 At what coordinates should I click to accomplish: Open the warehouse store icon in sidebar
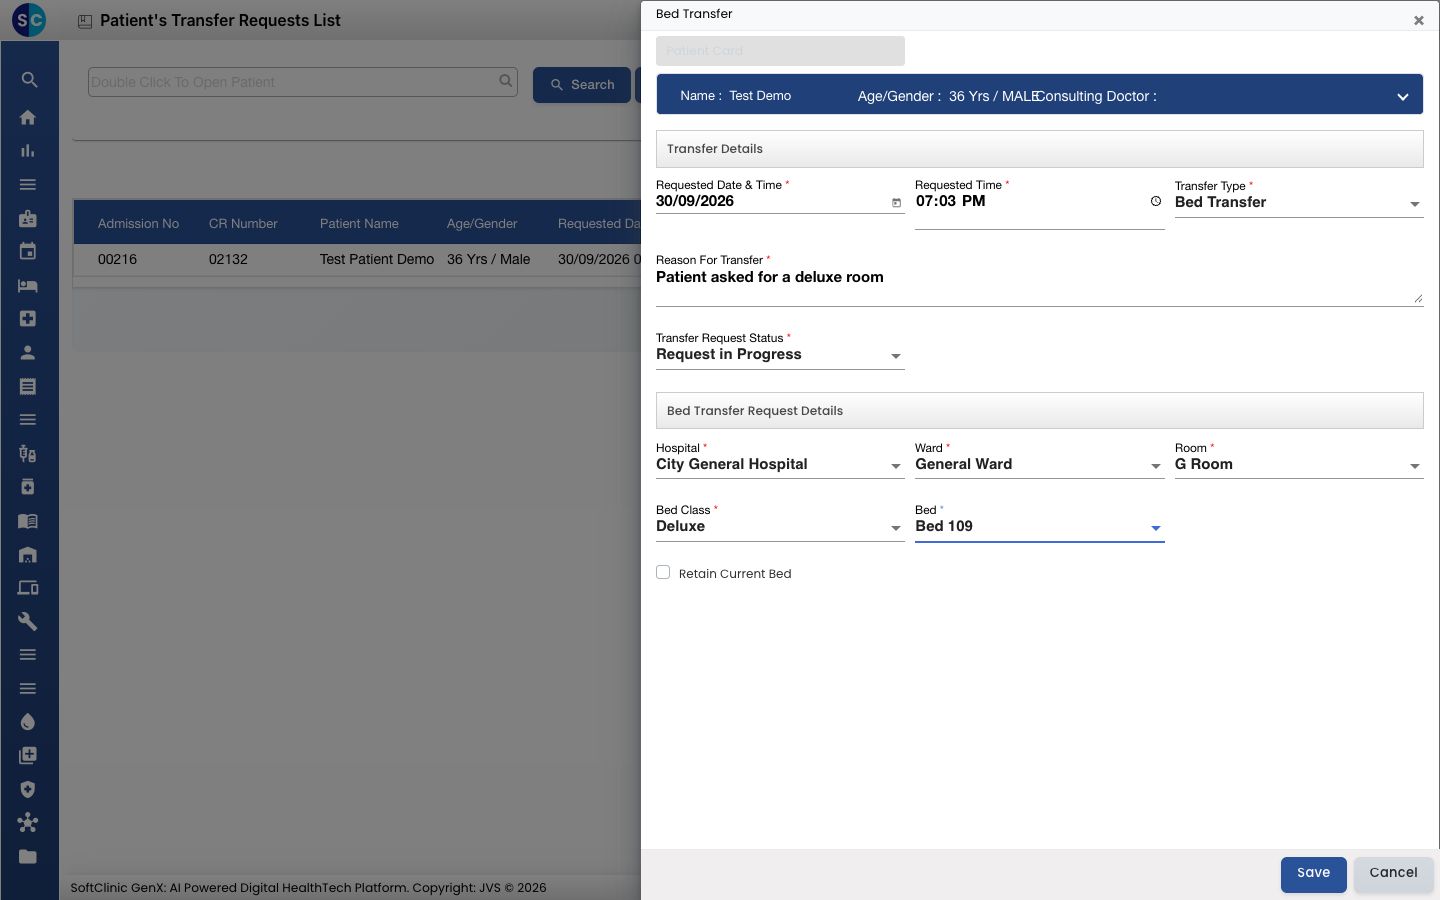click(28, 554)
